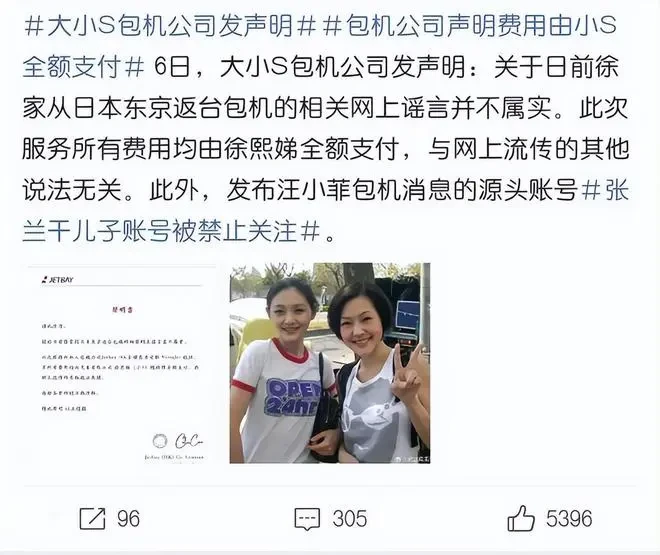Tap the 305 comment count
Viewport: 660px width, 555px height.
(350, 519)
